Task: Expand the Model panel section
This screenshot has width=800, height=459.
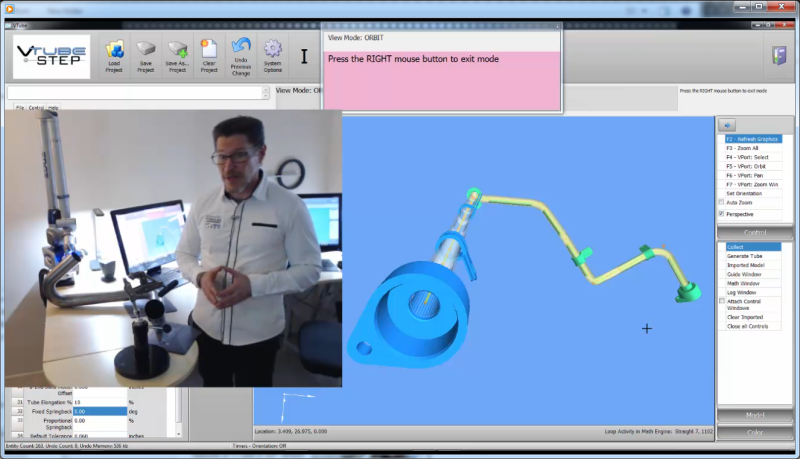Action: (755, 415)
